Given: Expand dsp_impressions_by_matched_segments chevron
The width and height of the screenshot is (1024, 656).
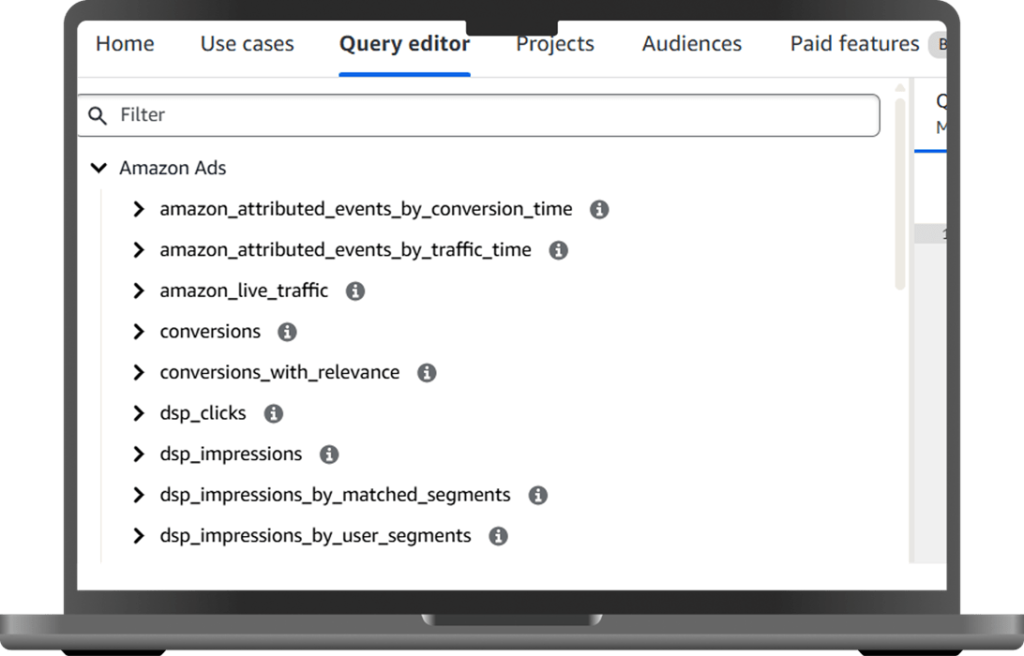Looking at the screenshot, I should point(138,495).
